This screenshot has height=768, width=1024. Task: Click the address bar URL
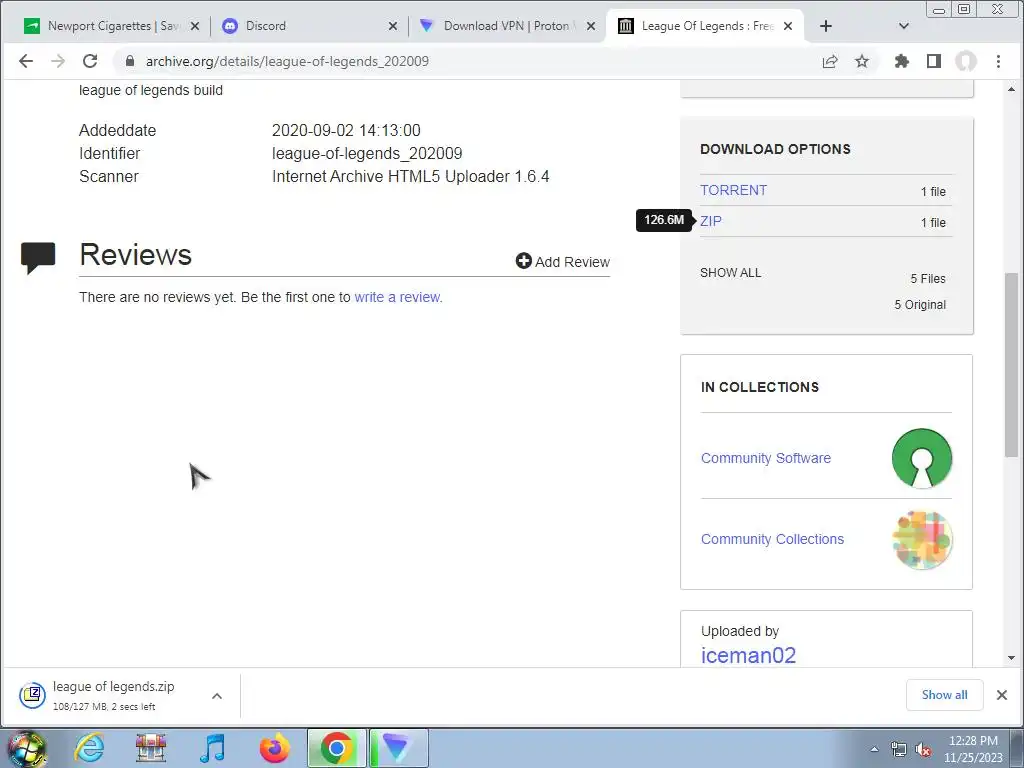pos(287,61)
